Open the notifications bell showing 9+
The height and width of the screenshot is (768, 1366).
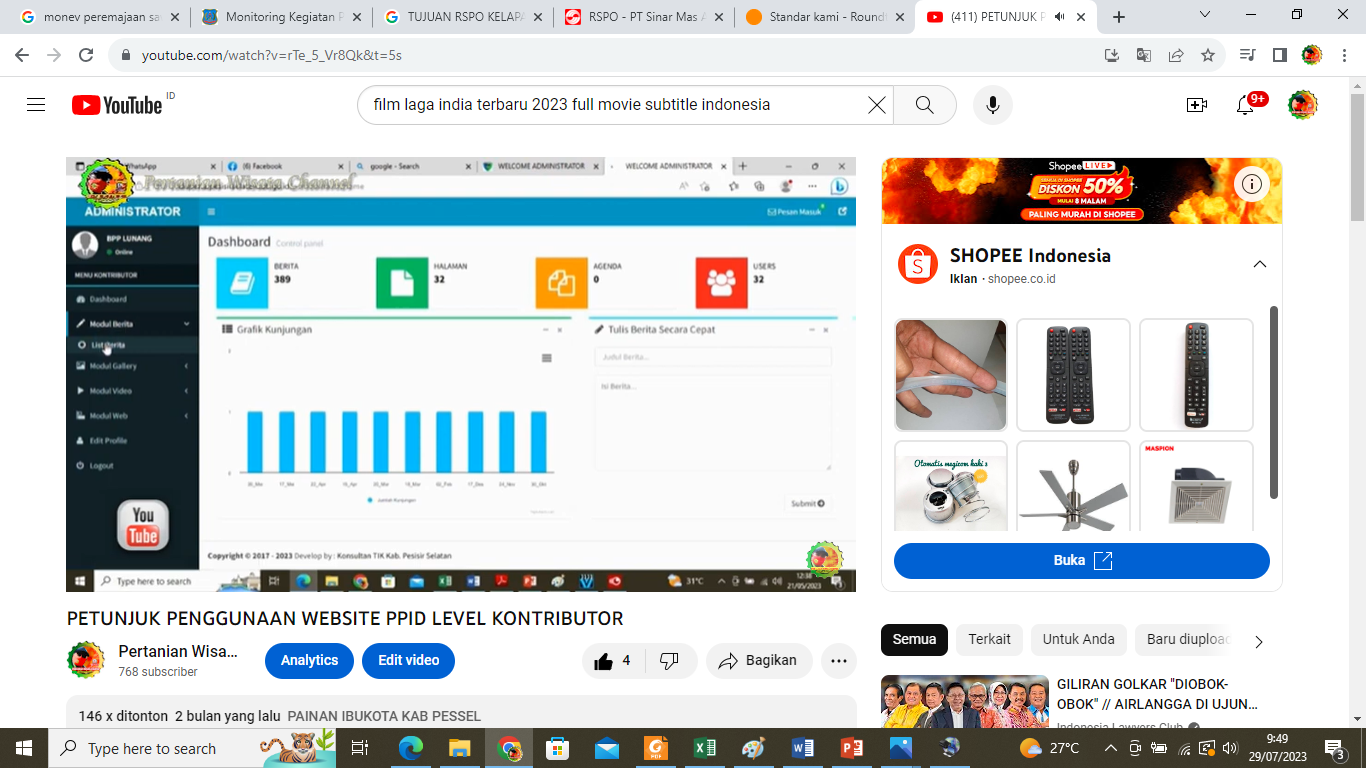click(x=1246, y=104)
